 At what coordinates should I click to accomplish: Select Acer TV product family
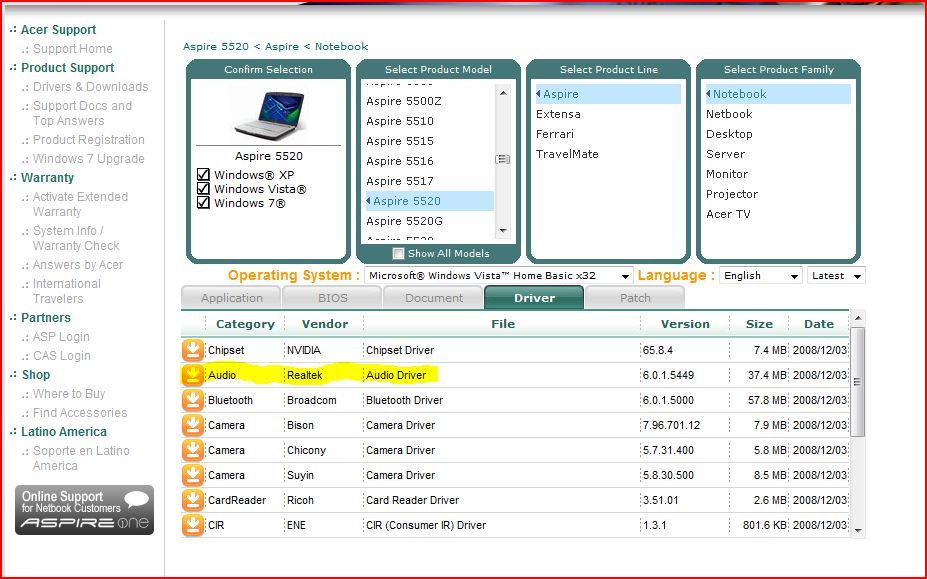point(728,214)
